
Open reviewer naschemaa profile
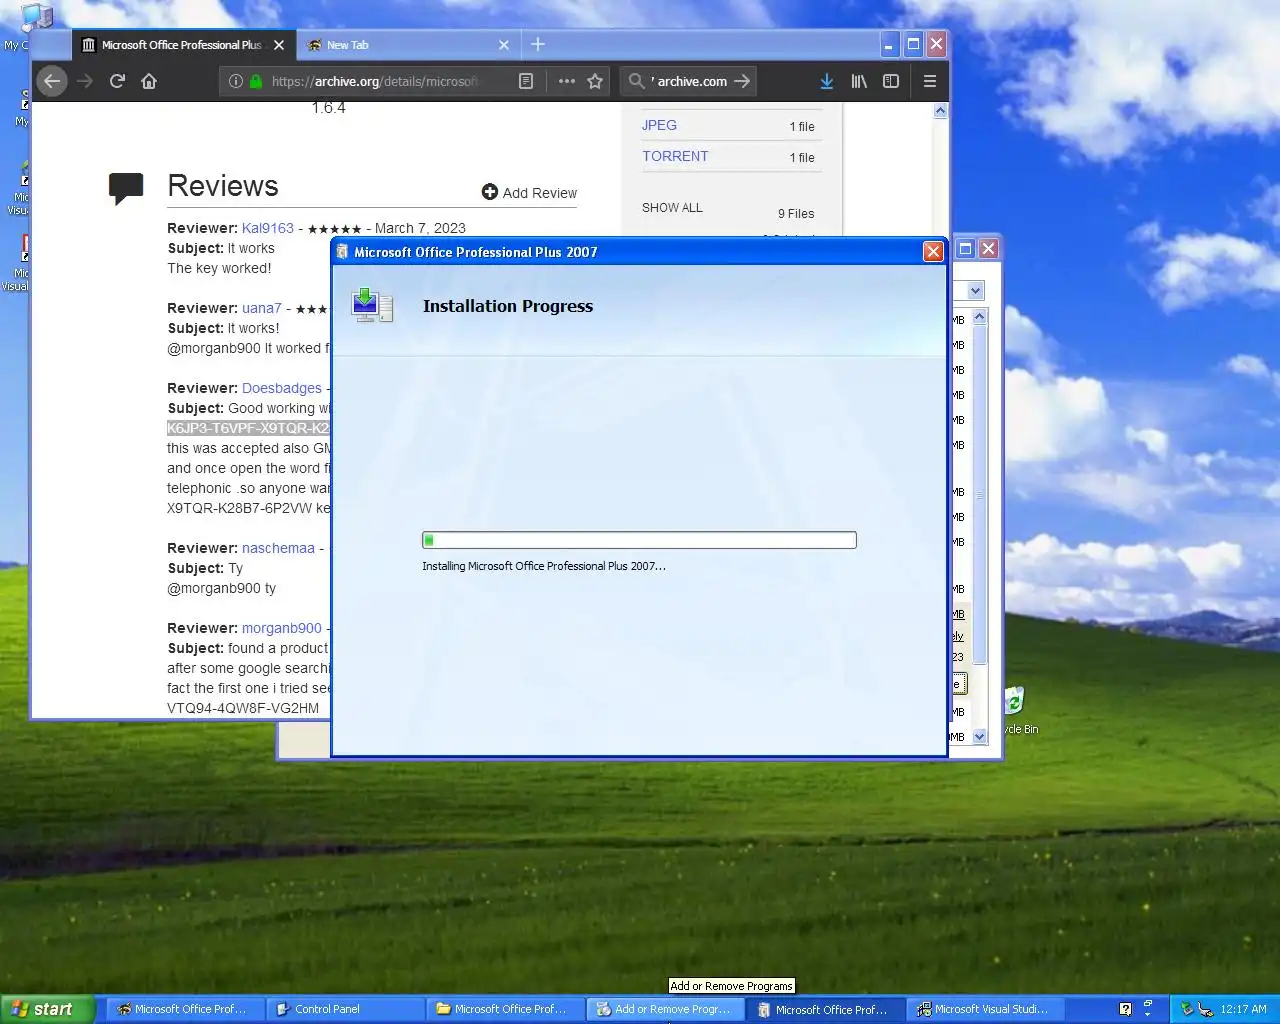coord(278,548)
